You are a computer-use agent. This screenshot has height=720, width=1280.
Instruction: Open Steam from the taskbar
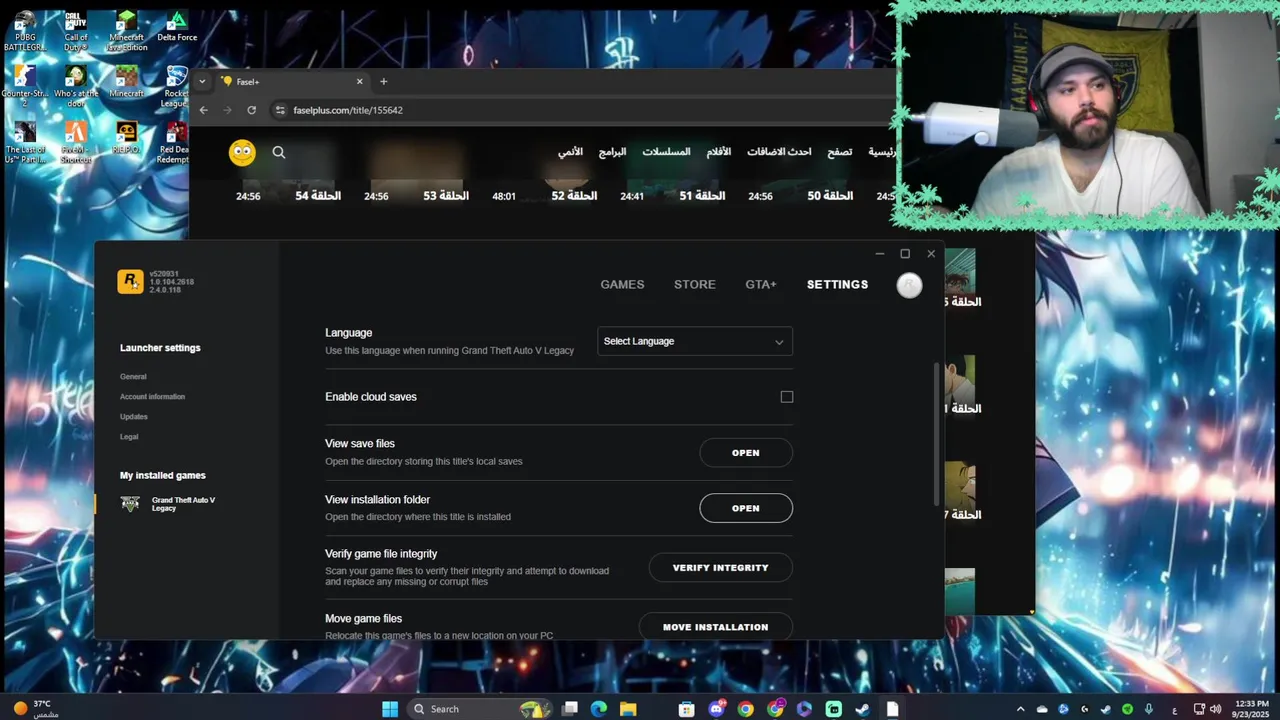coord(862,709)
